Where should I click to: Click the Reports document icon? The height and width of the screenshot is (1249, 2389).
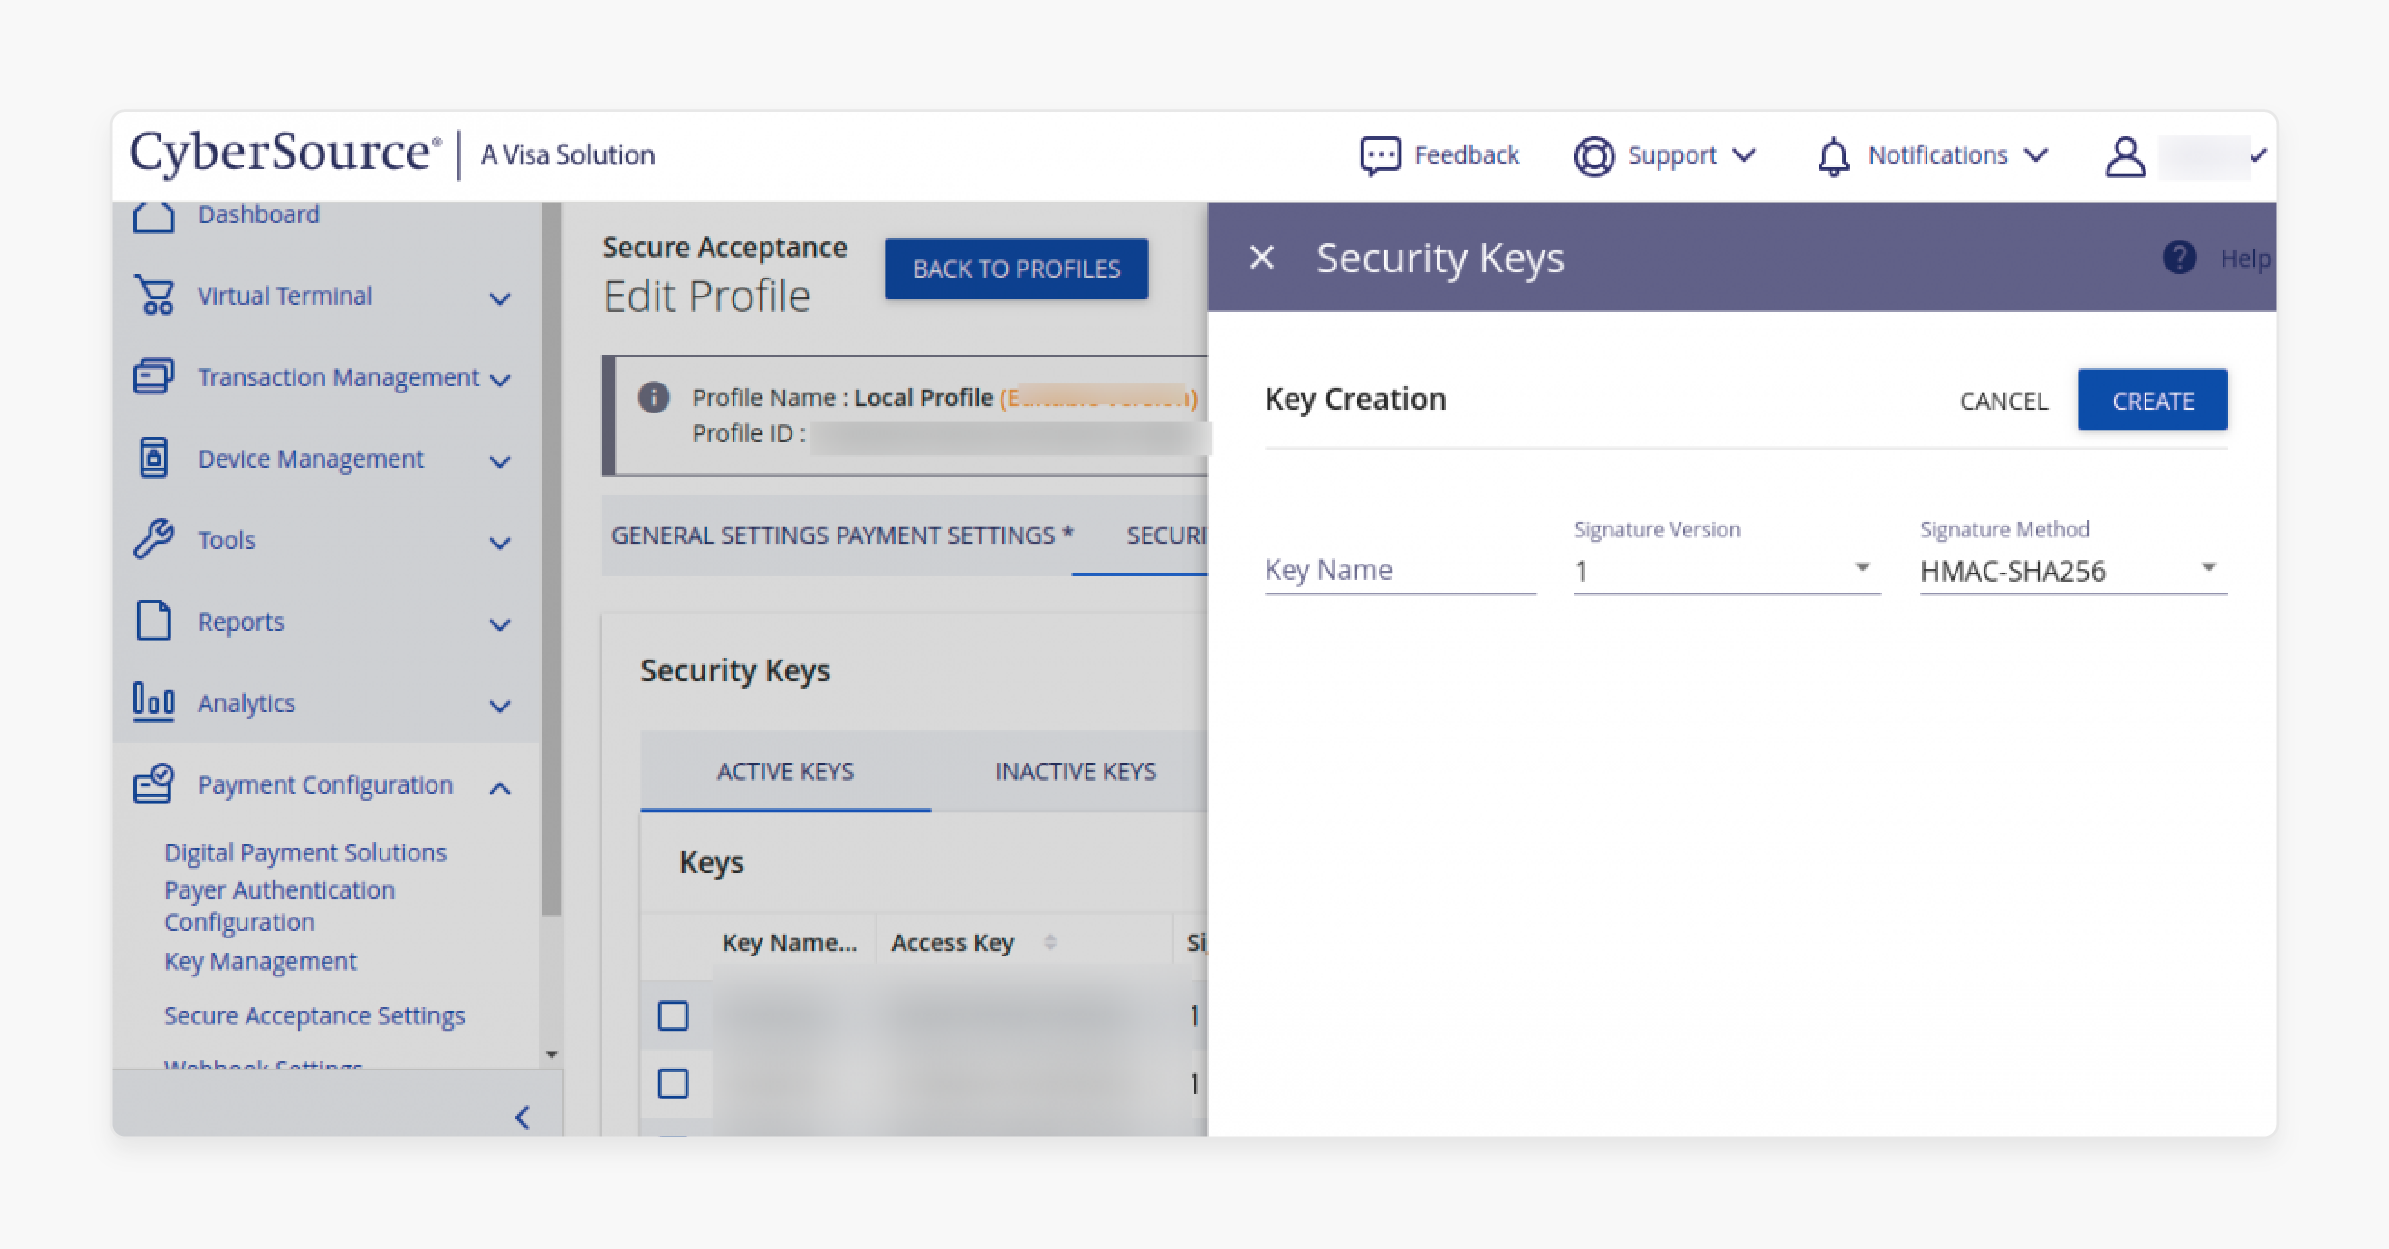154,621
